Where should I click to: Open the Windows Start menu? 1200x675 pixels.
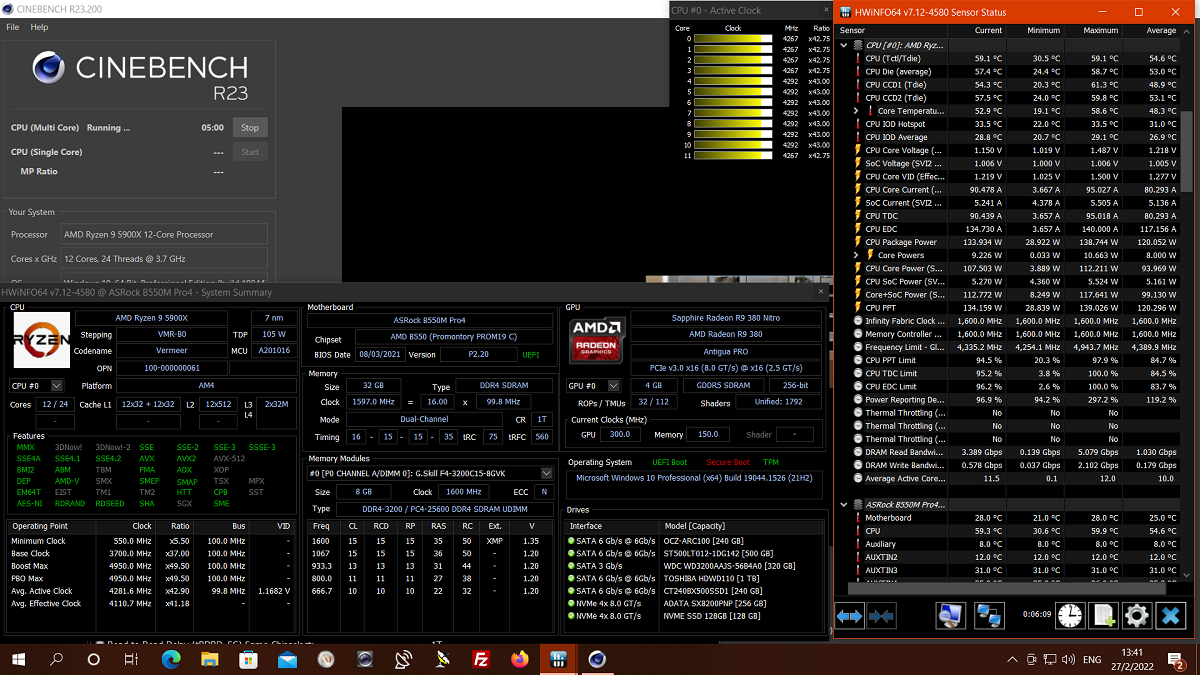[x=19, y=659]
